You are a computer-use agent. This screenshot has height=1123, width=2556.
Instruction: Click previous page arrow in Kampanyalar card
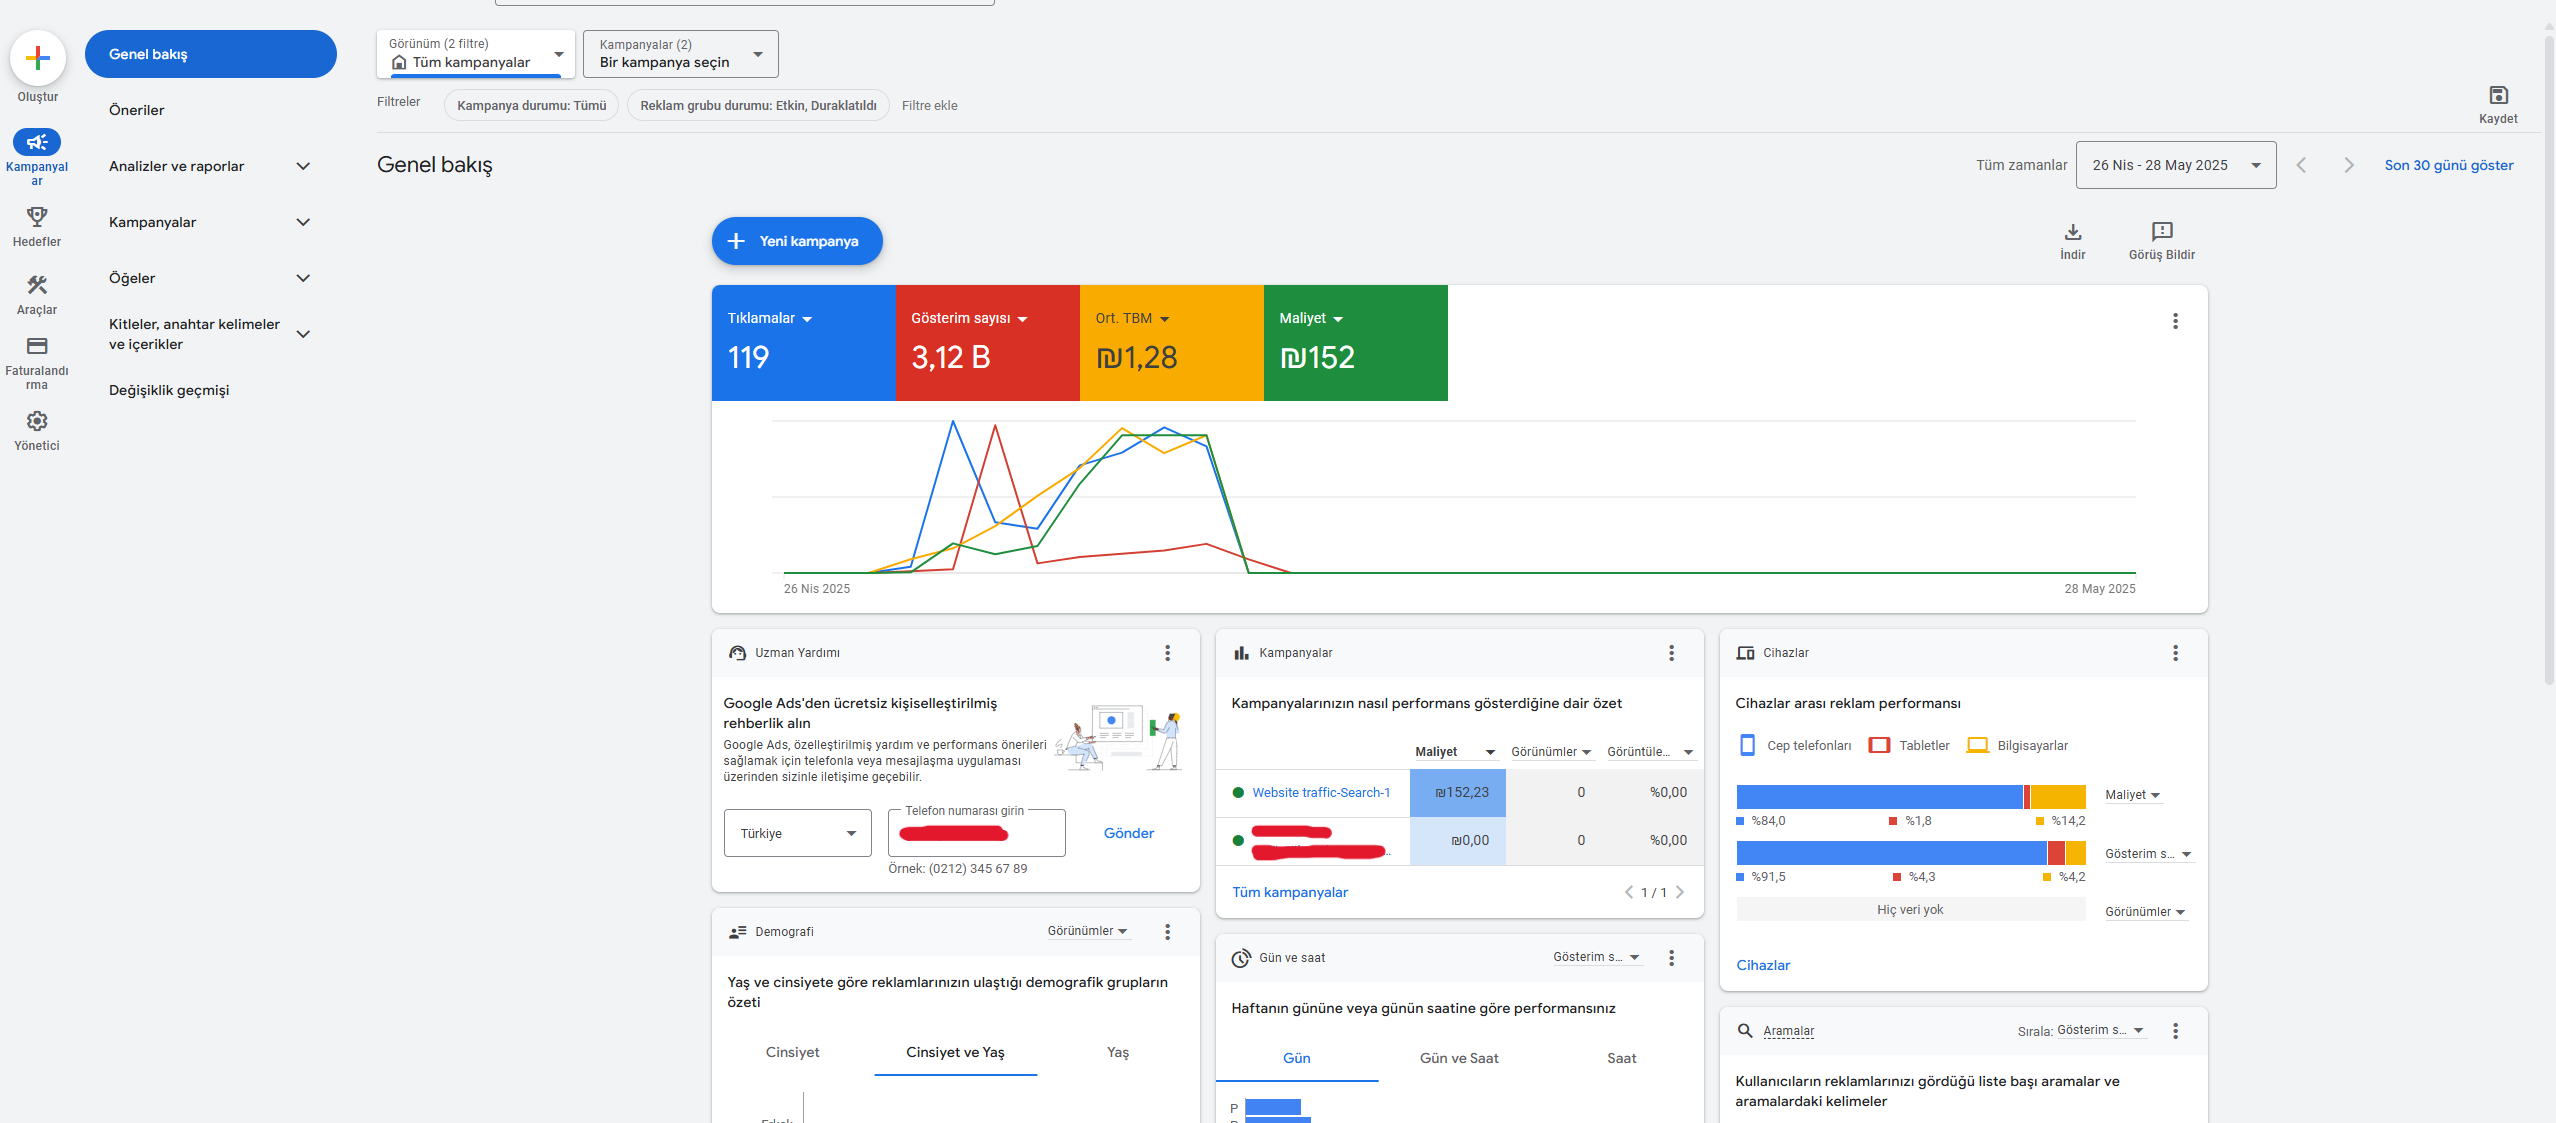1629,892
